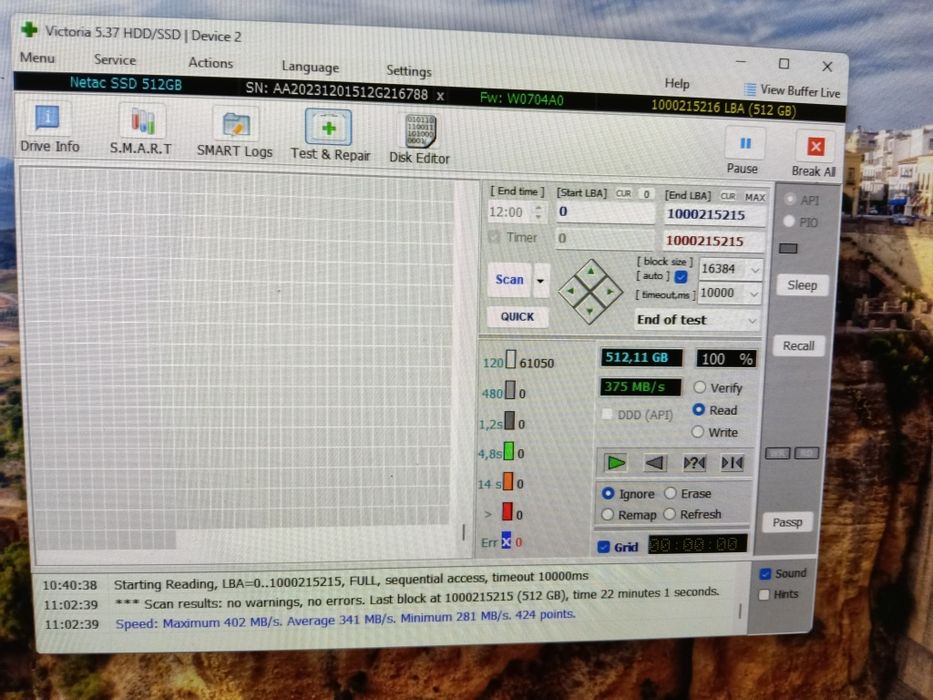Select the Refresh action radio button
Screen dimensions: 933x700
coord(669,514)
